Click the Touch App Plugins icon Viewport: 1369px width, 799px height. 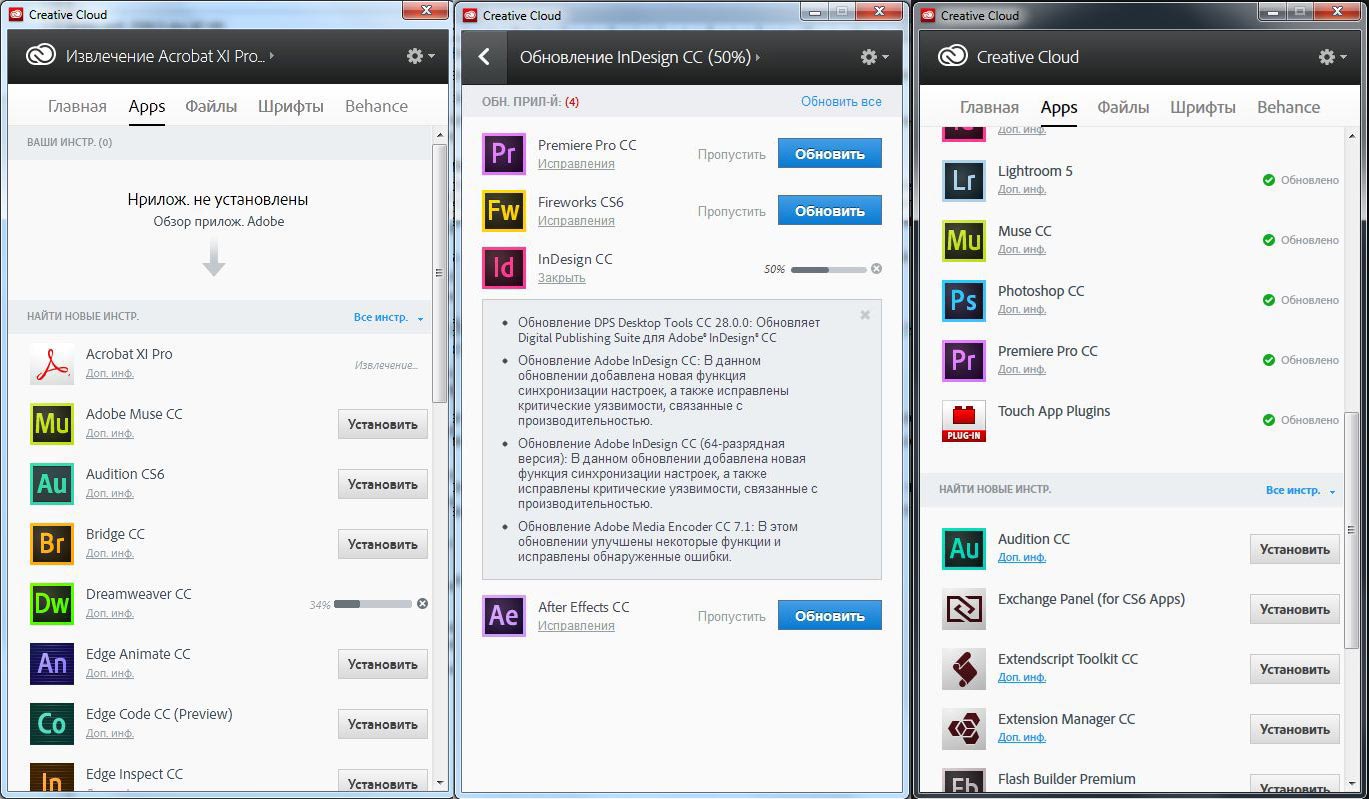pos(964,420)
